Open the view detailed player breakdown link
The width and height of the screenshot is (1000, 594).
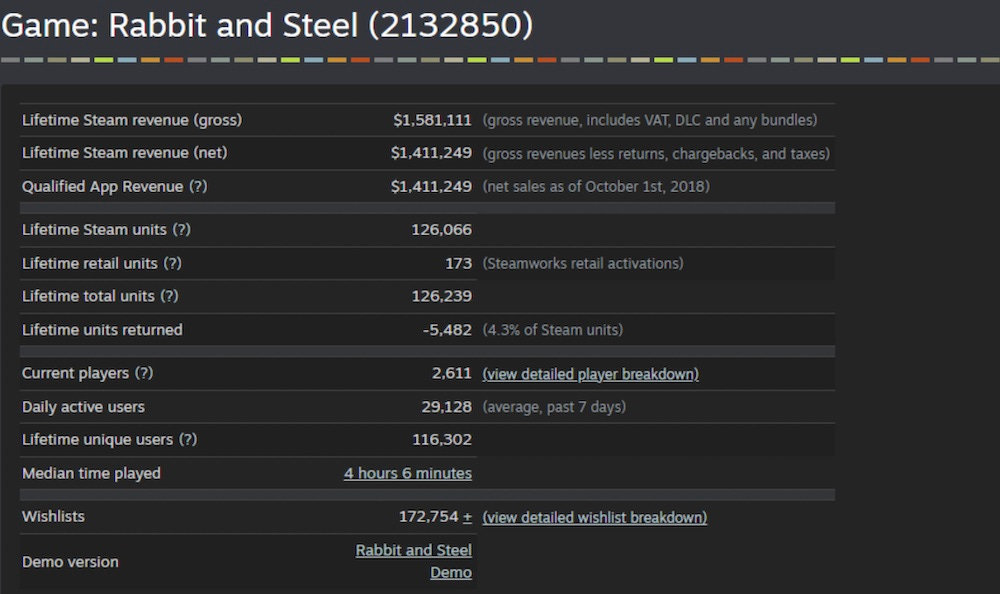591,374
